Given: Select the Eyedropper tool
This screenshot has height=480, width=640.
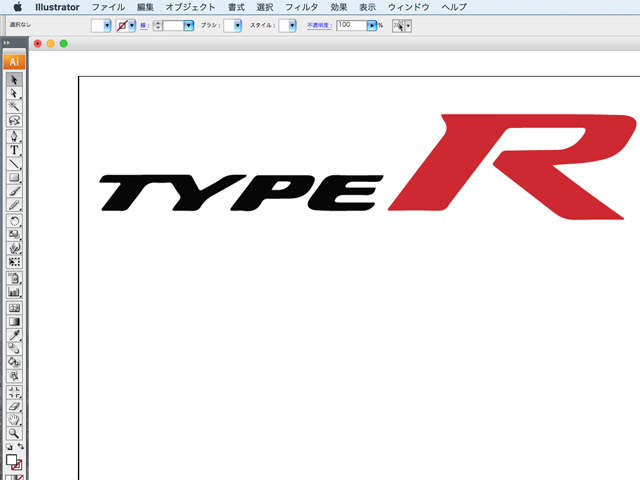Looking at the screenshot, I should pyautogui.click(x=14, y=335).
